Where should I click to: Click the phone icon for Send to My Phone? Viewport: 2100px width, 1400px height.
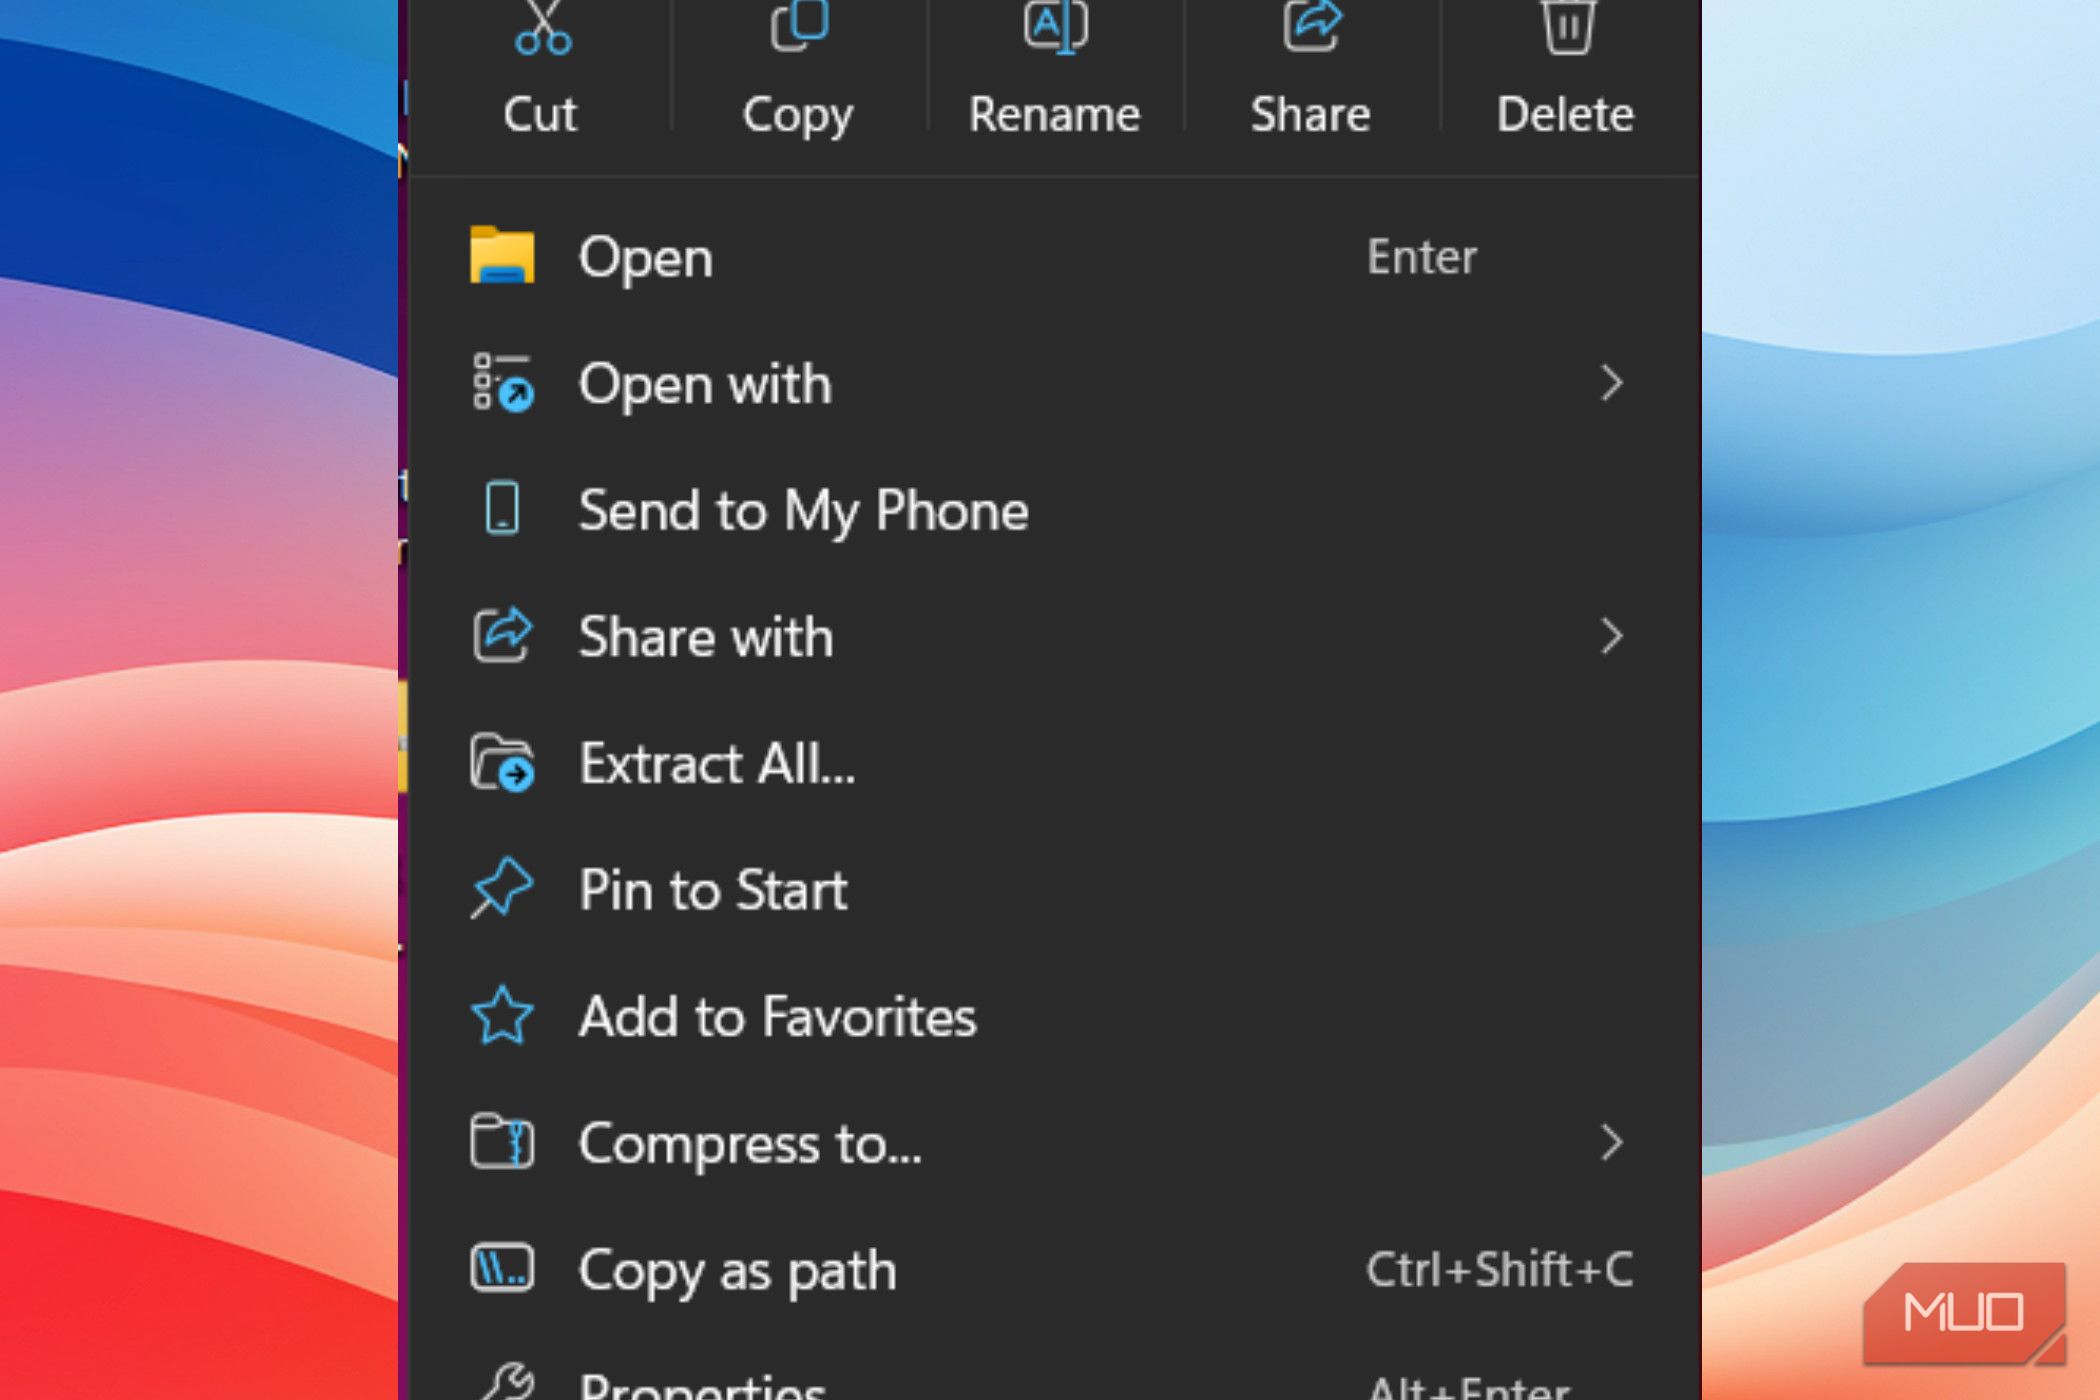click(502, 509)
